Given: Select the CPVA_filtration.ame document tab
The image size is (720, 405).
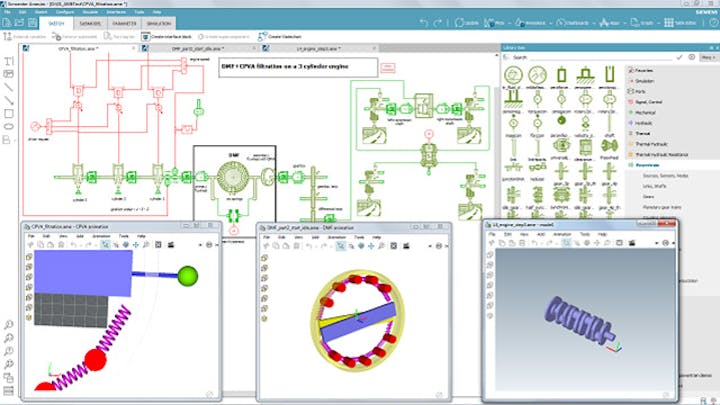Looking at the screenshot, I should (78, 48).
